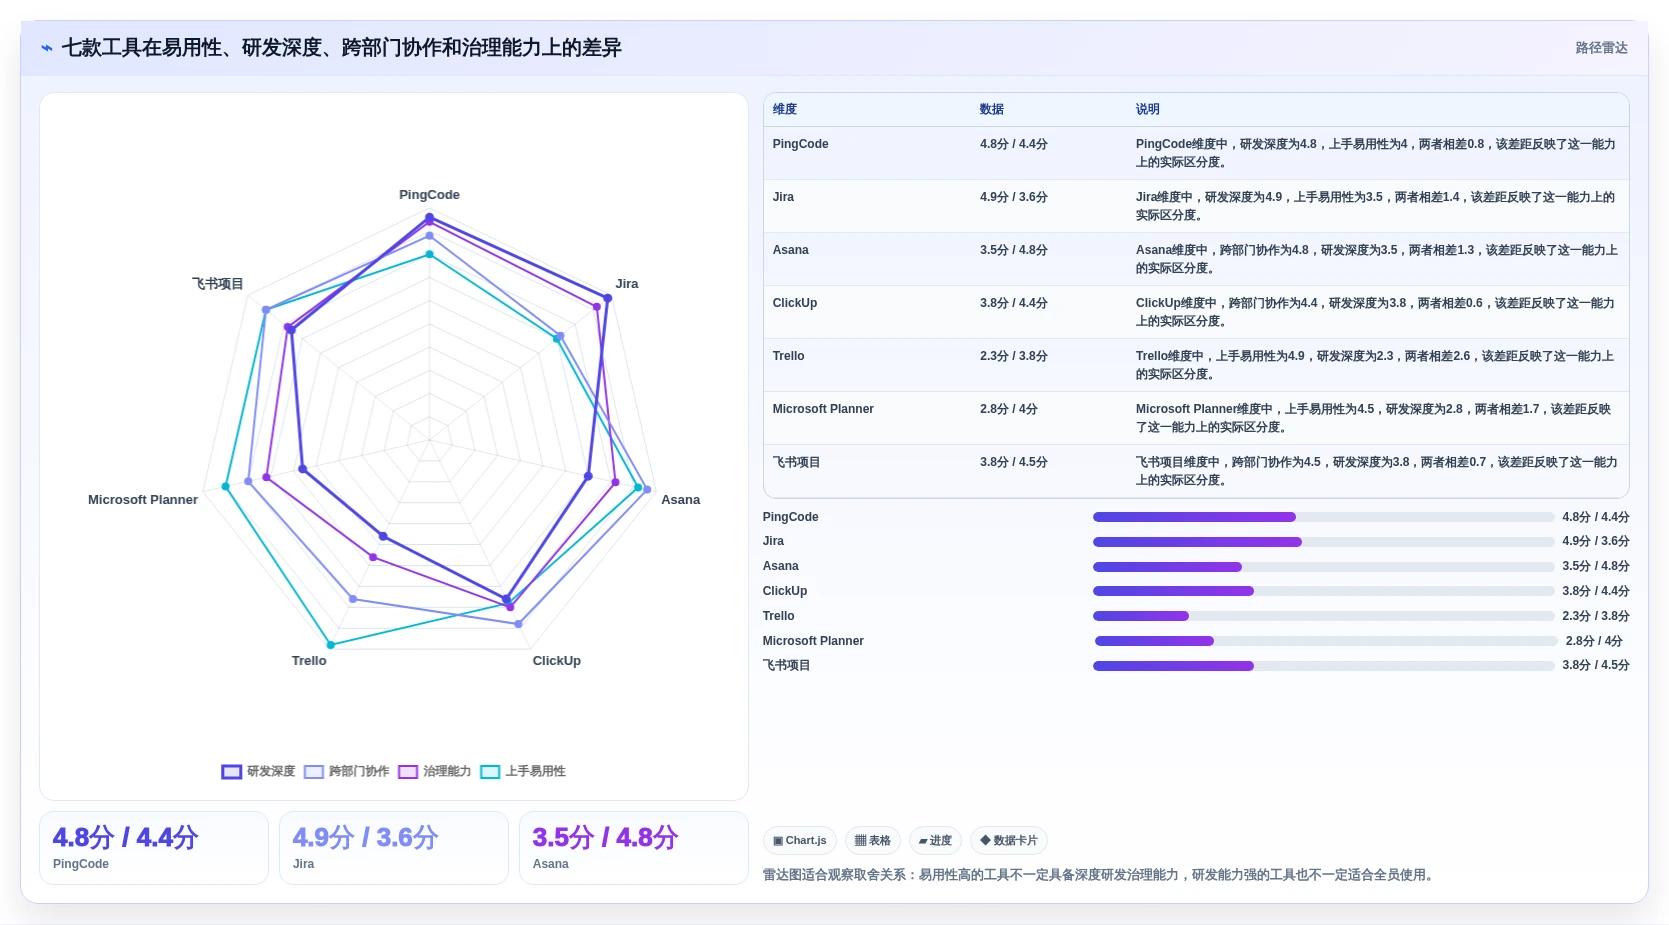Click the Trello progress bar
The height and width of the screenshot is (925, 1669).
1324,616
